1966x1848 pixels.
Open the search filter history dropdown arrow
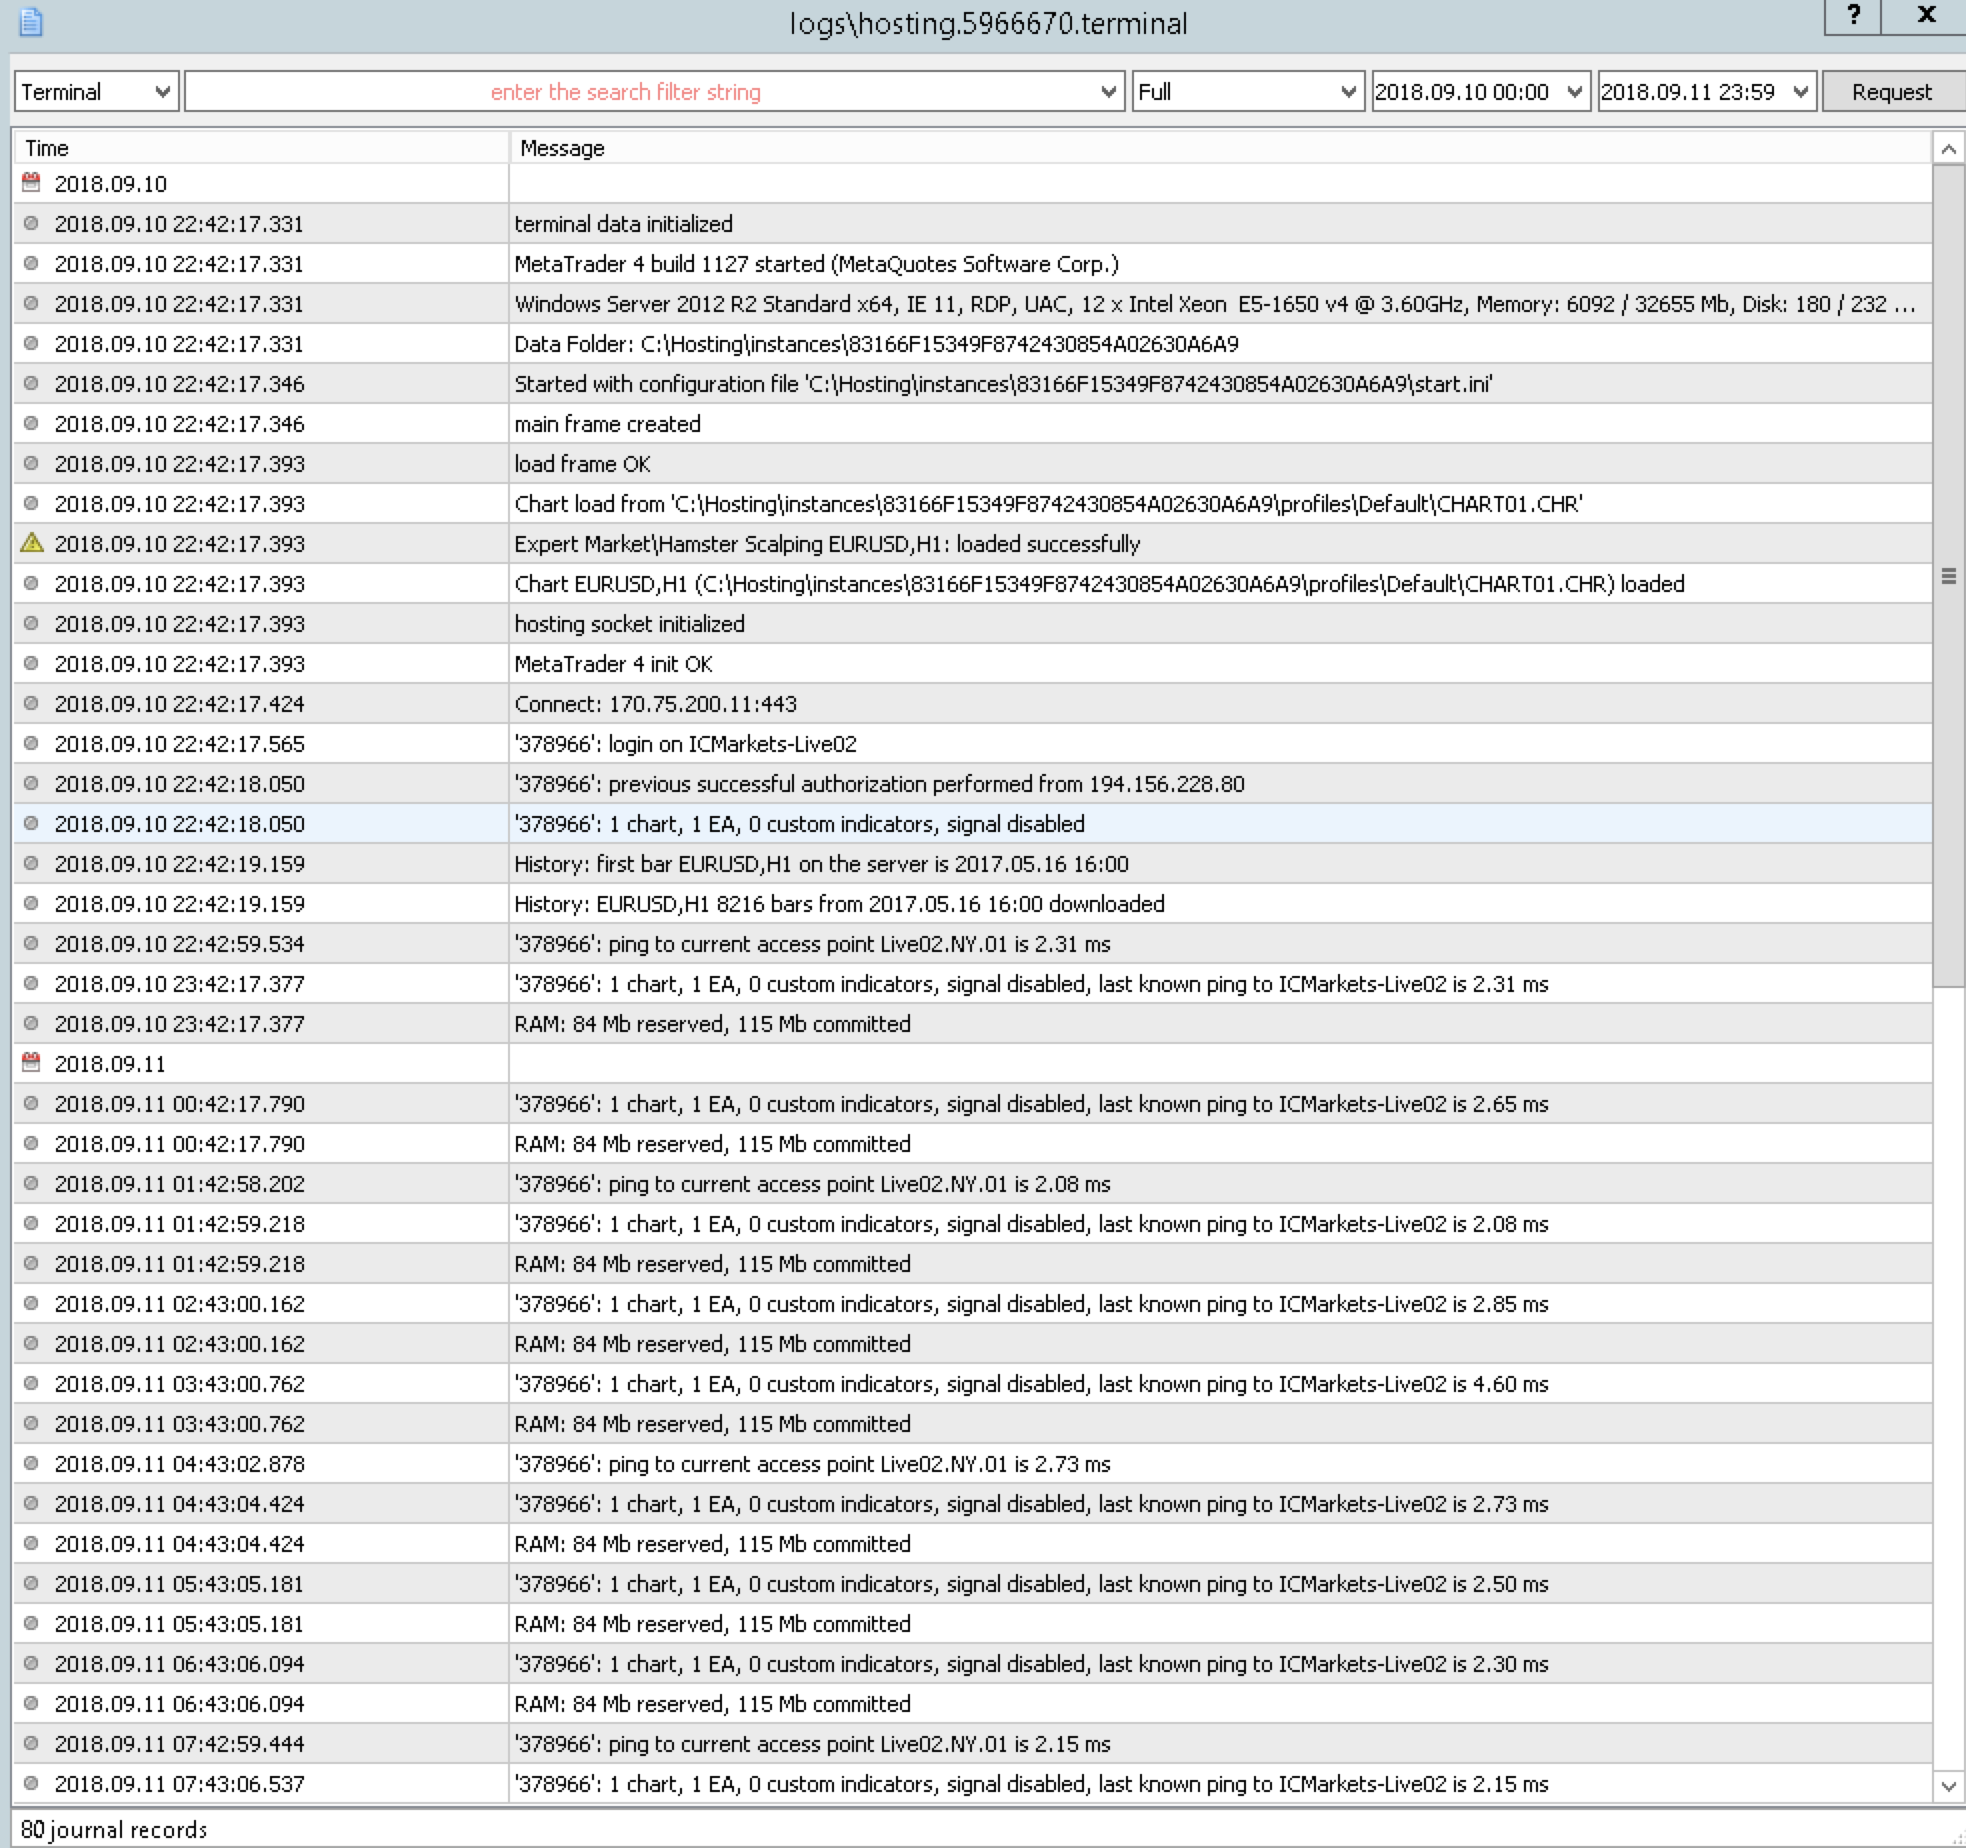(1108, 92)
